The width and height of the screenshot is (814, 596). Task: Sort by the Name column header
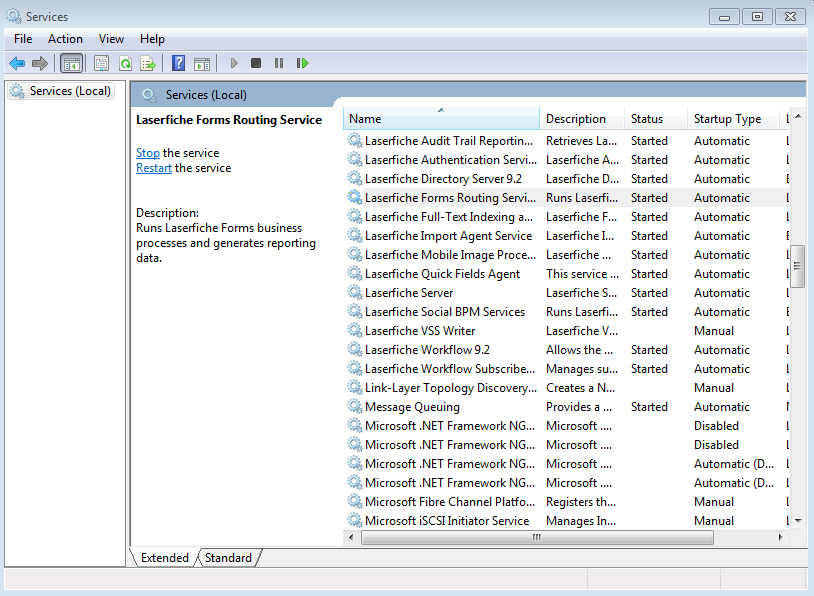(441, 119)
